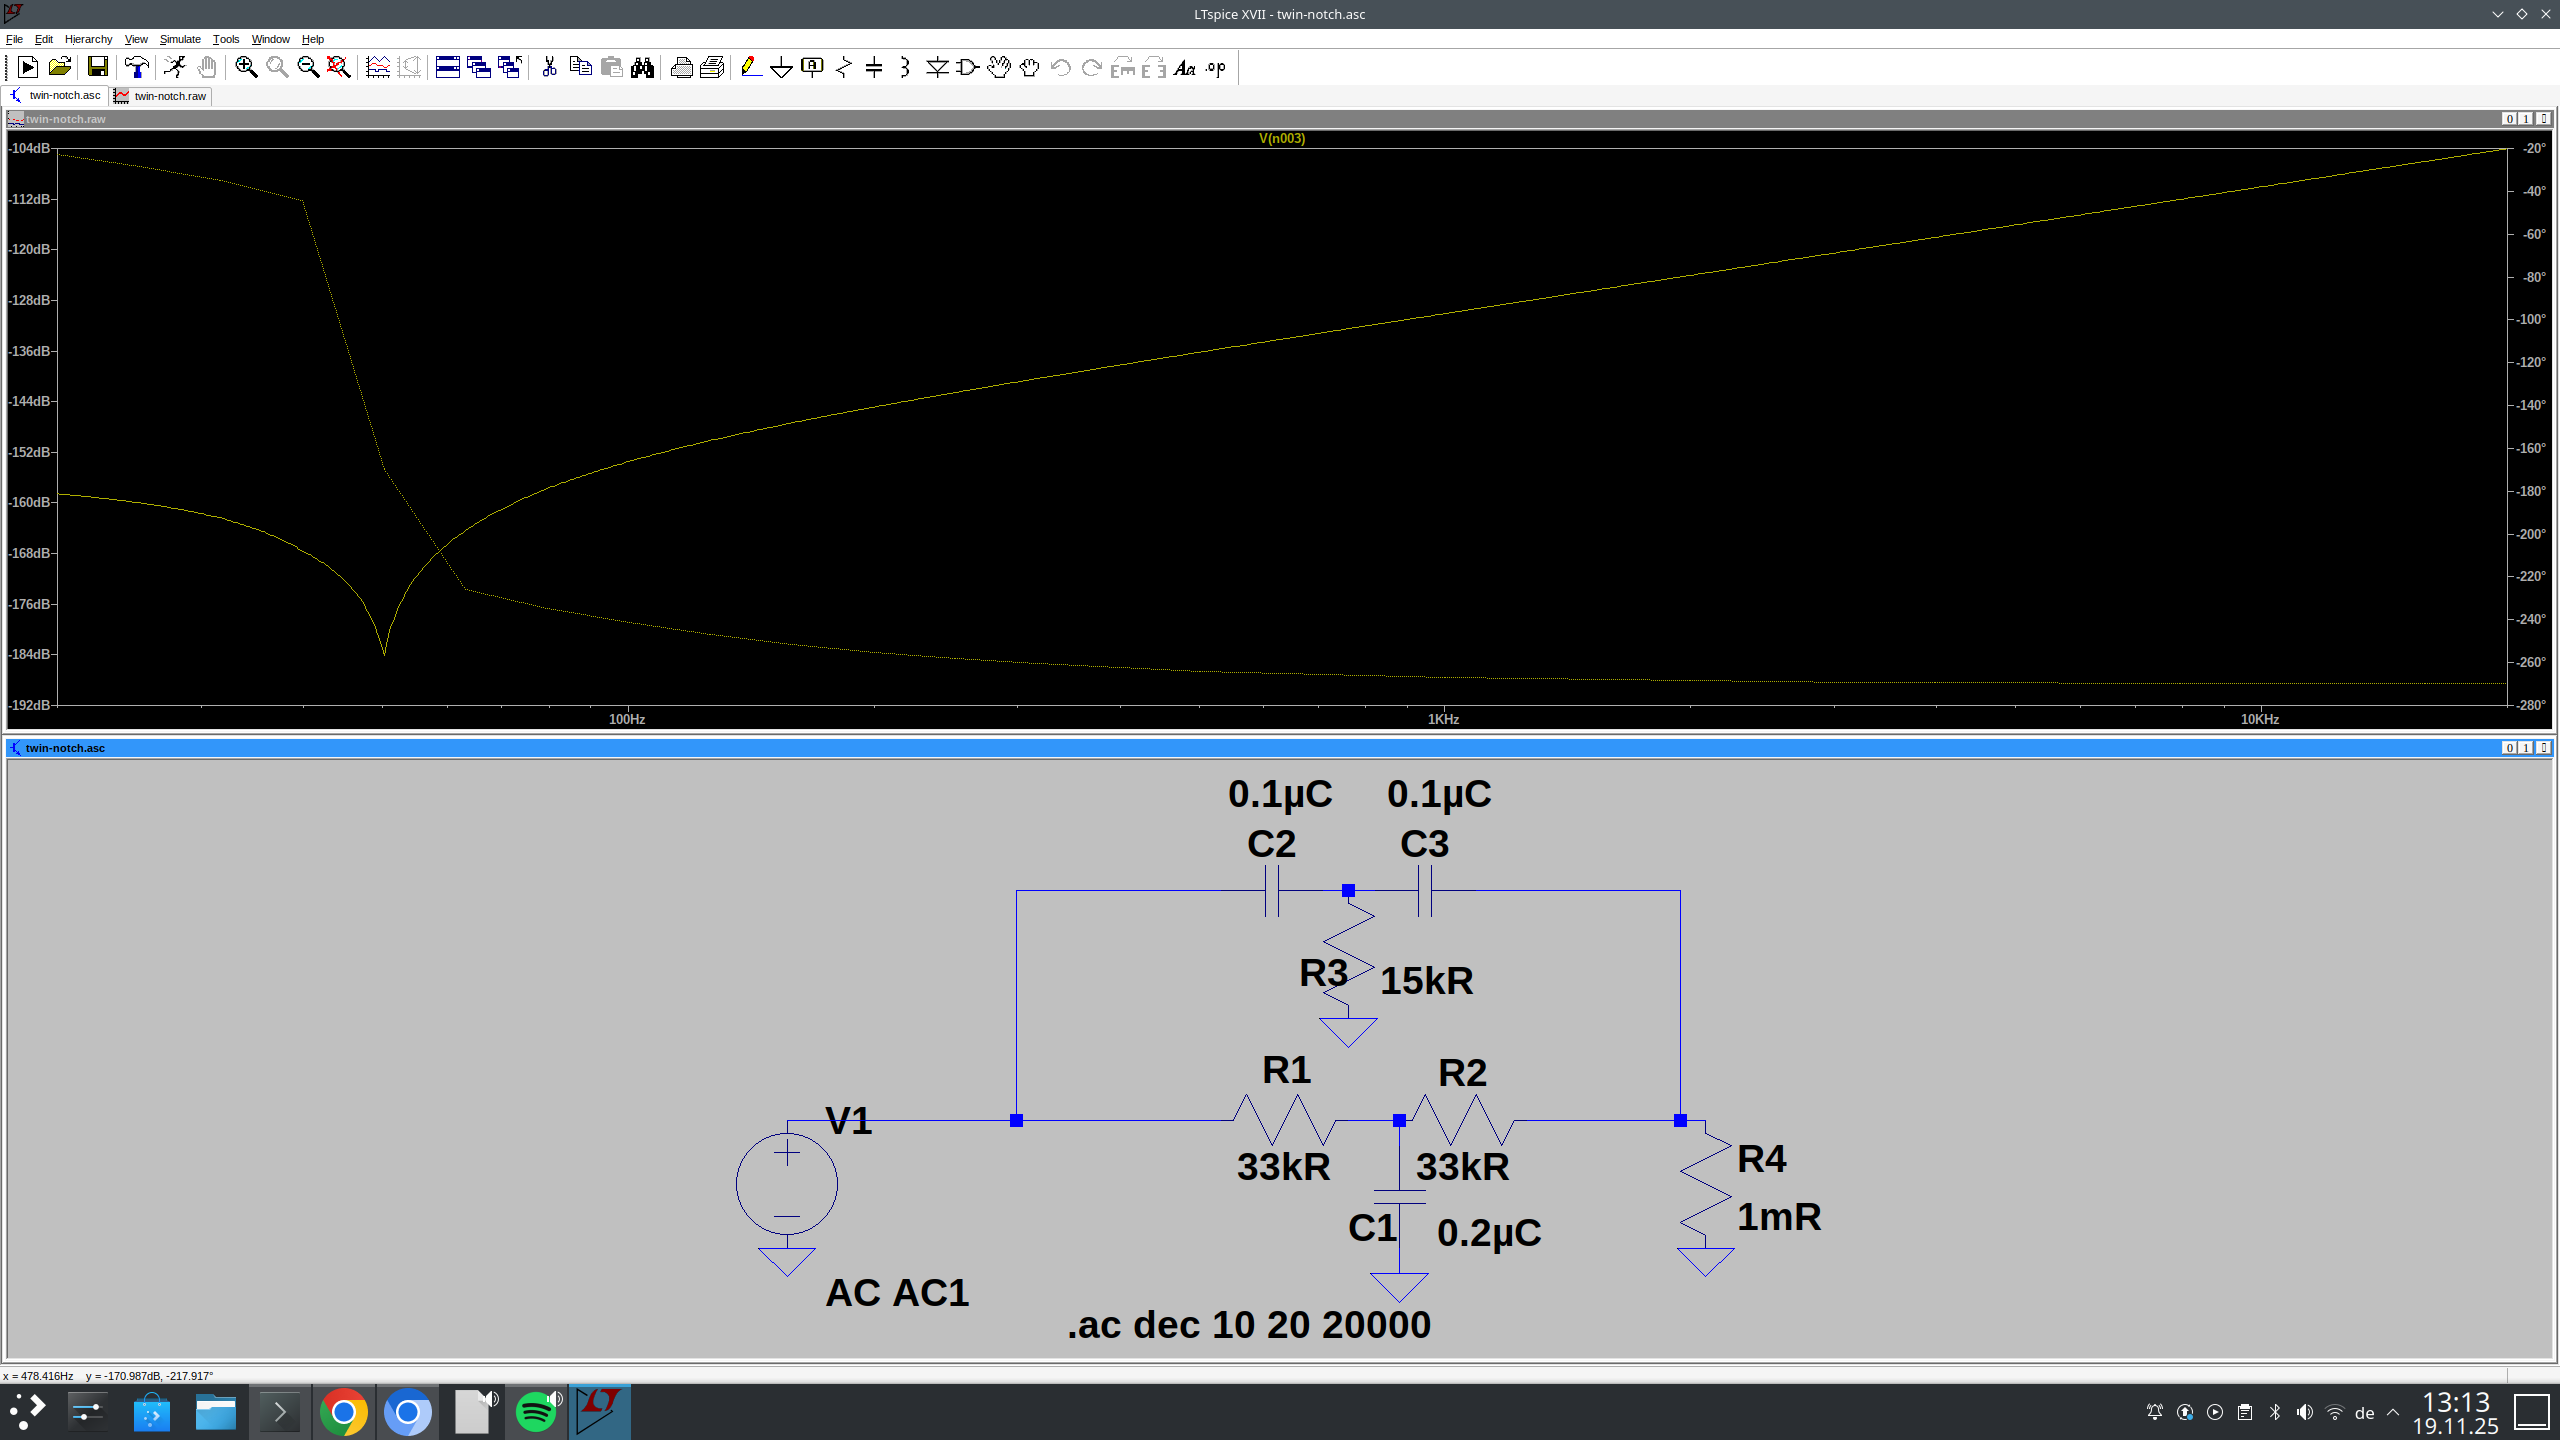Select the draw Wire pencil tool

(x=750, y=67)
